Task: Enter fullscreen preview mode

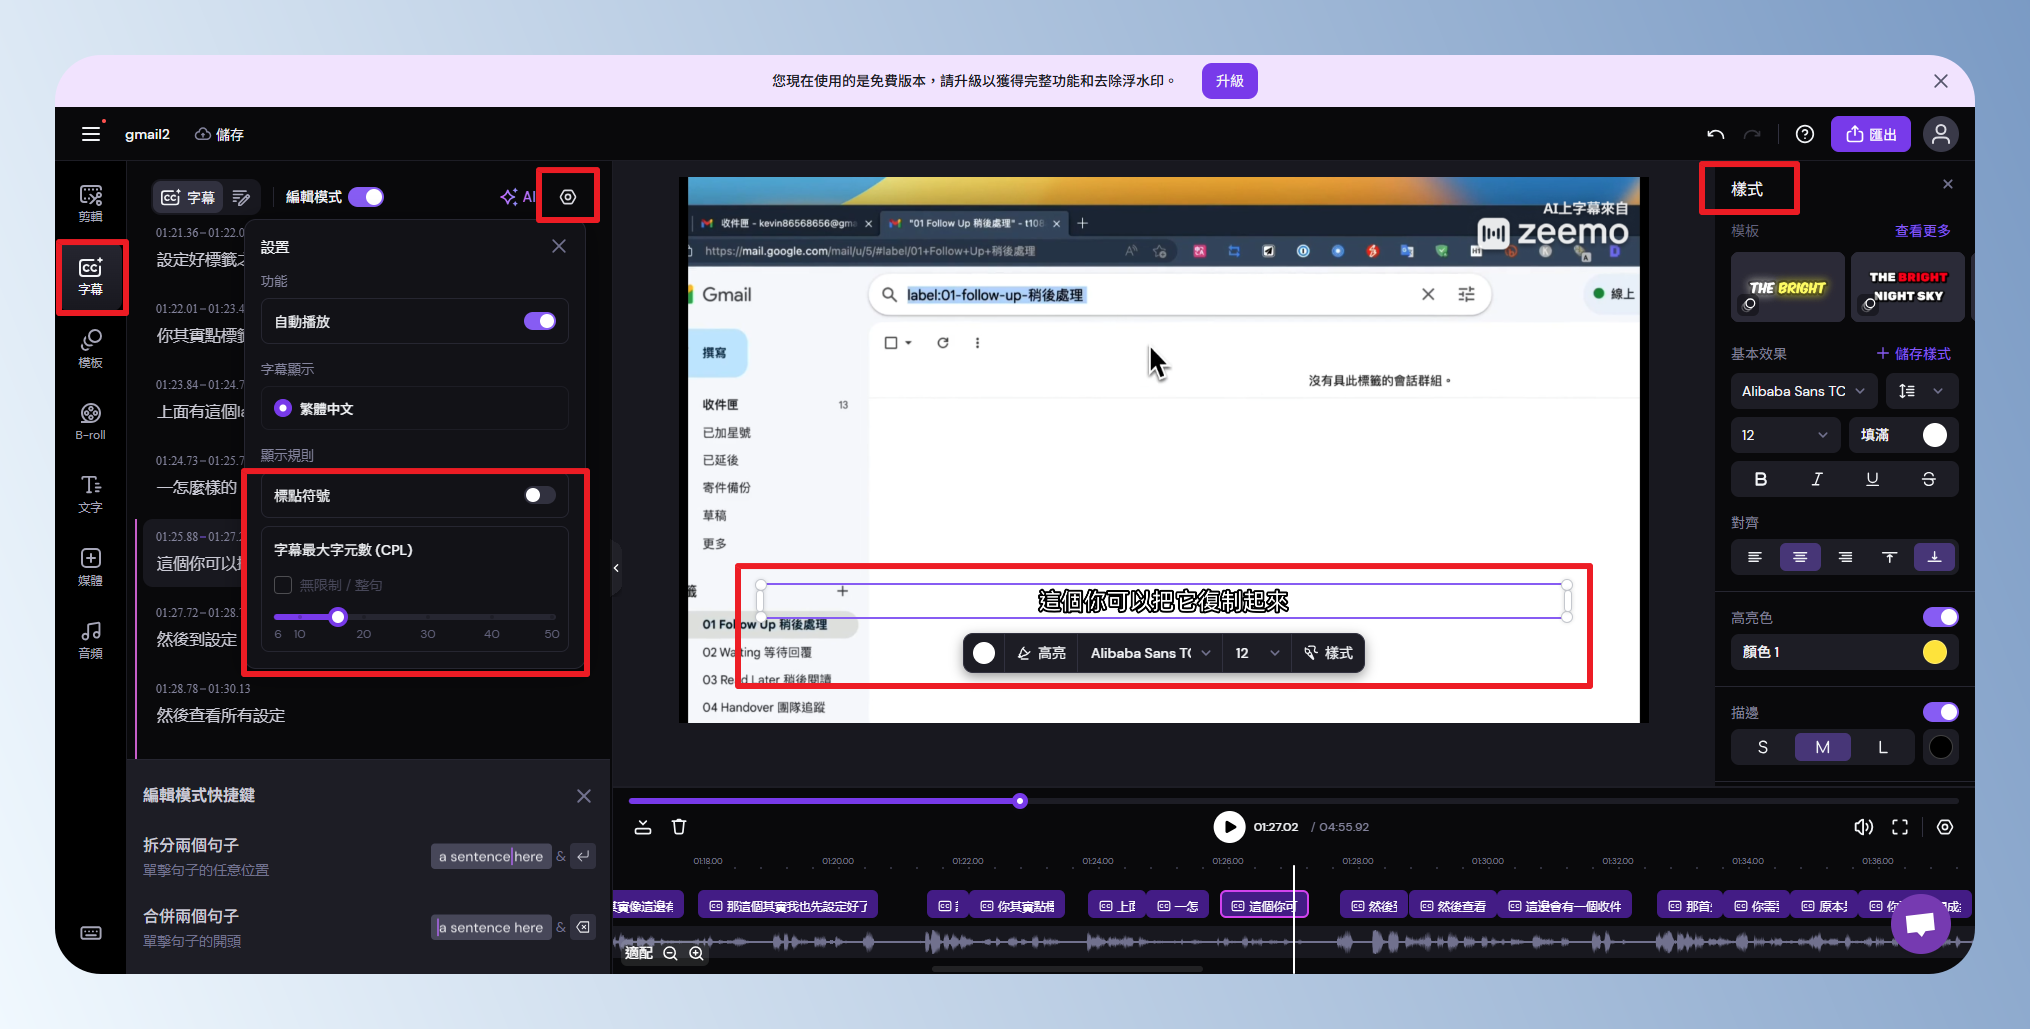Action: 1900,827
